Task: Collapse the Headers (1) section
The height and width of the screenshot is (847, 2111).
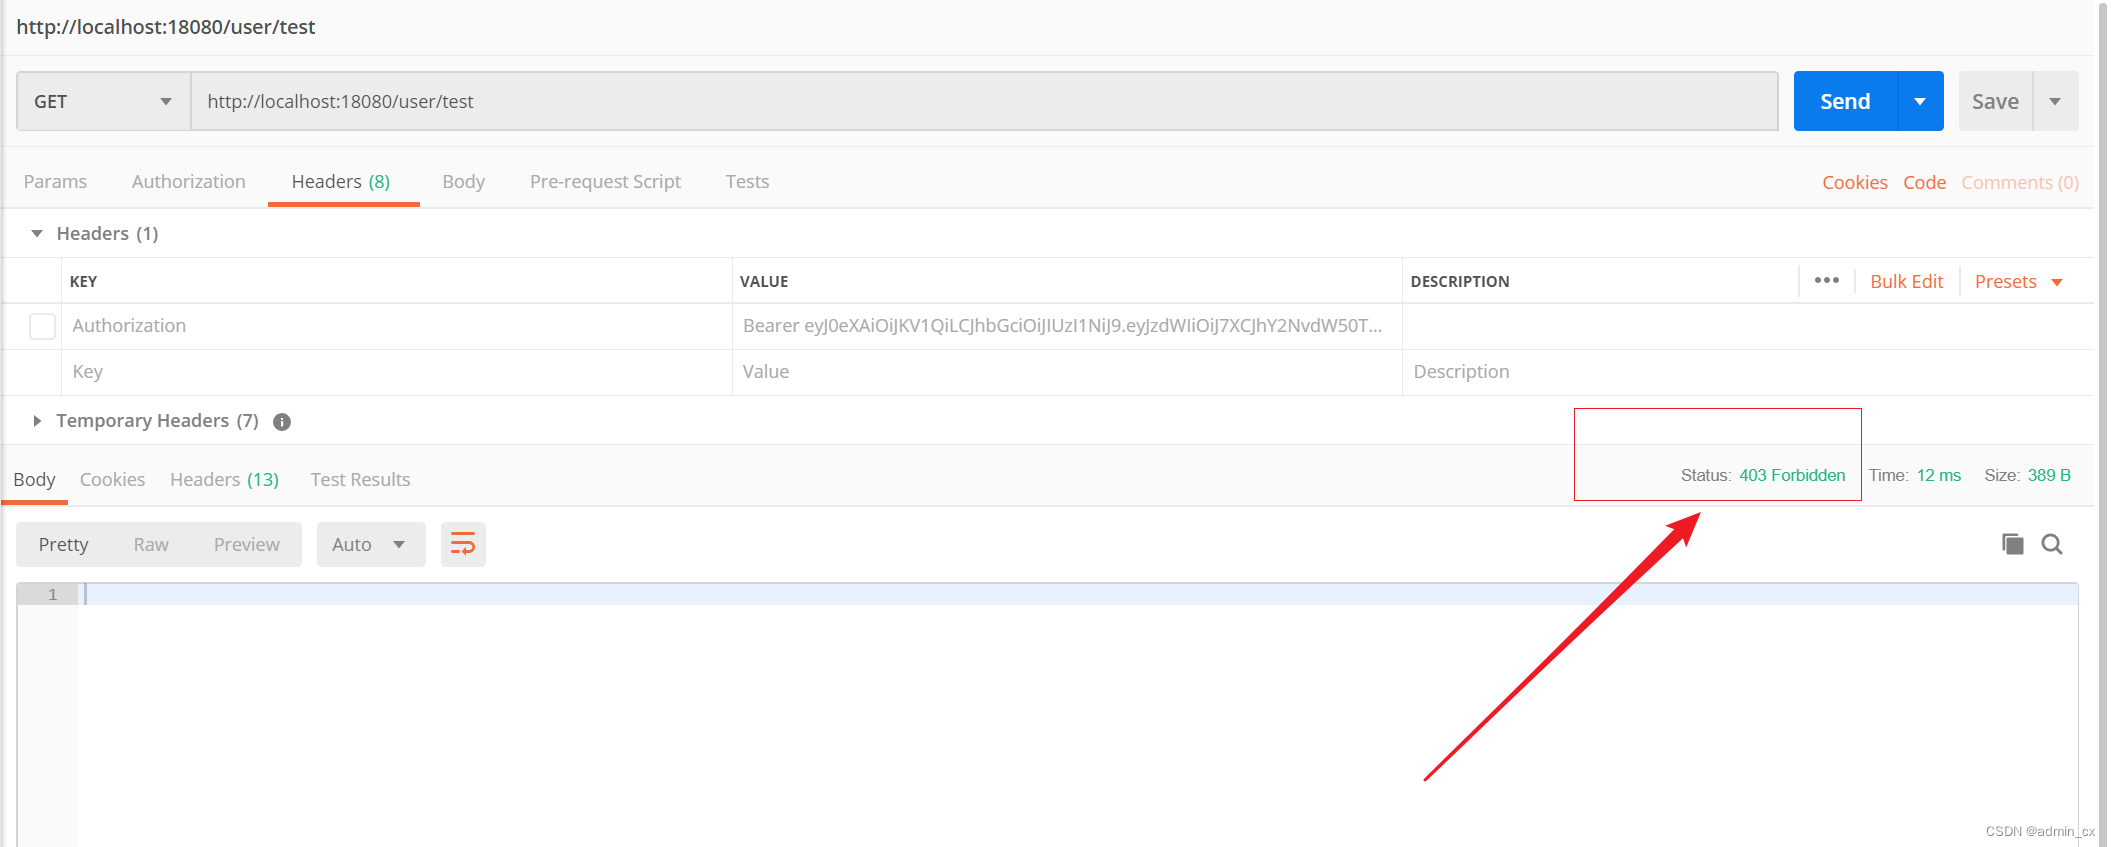Action: (x=37, y=234)
